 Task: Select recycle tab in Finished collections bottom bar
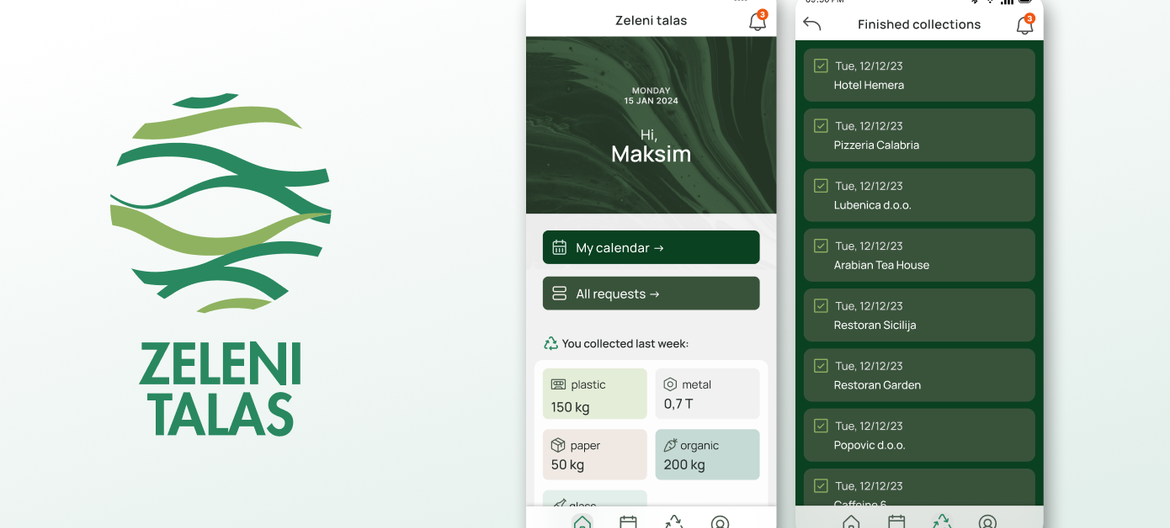pyautogui.click(x=942, y=521)
